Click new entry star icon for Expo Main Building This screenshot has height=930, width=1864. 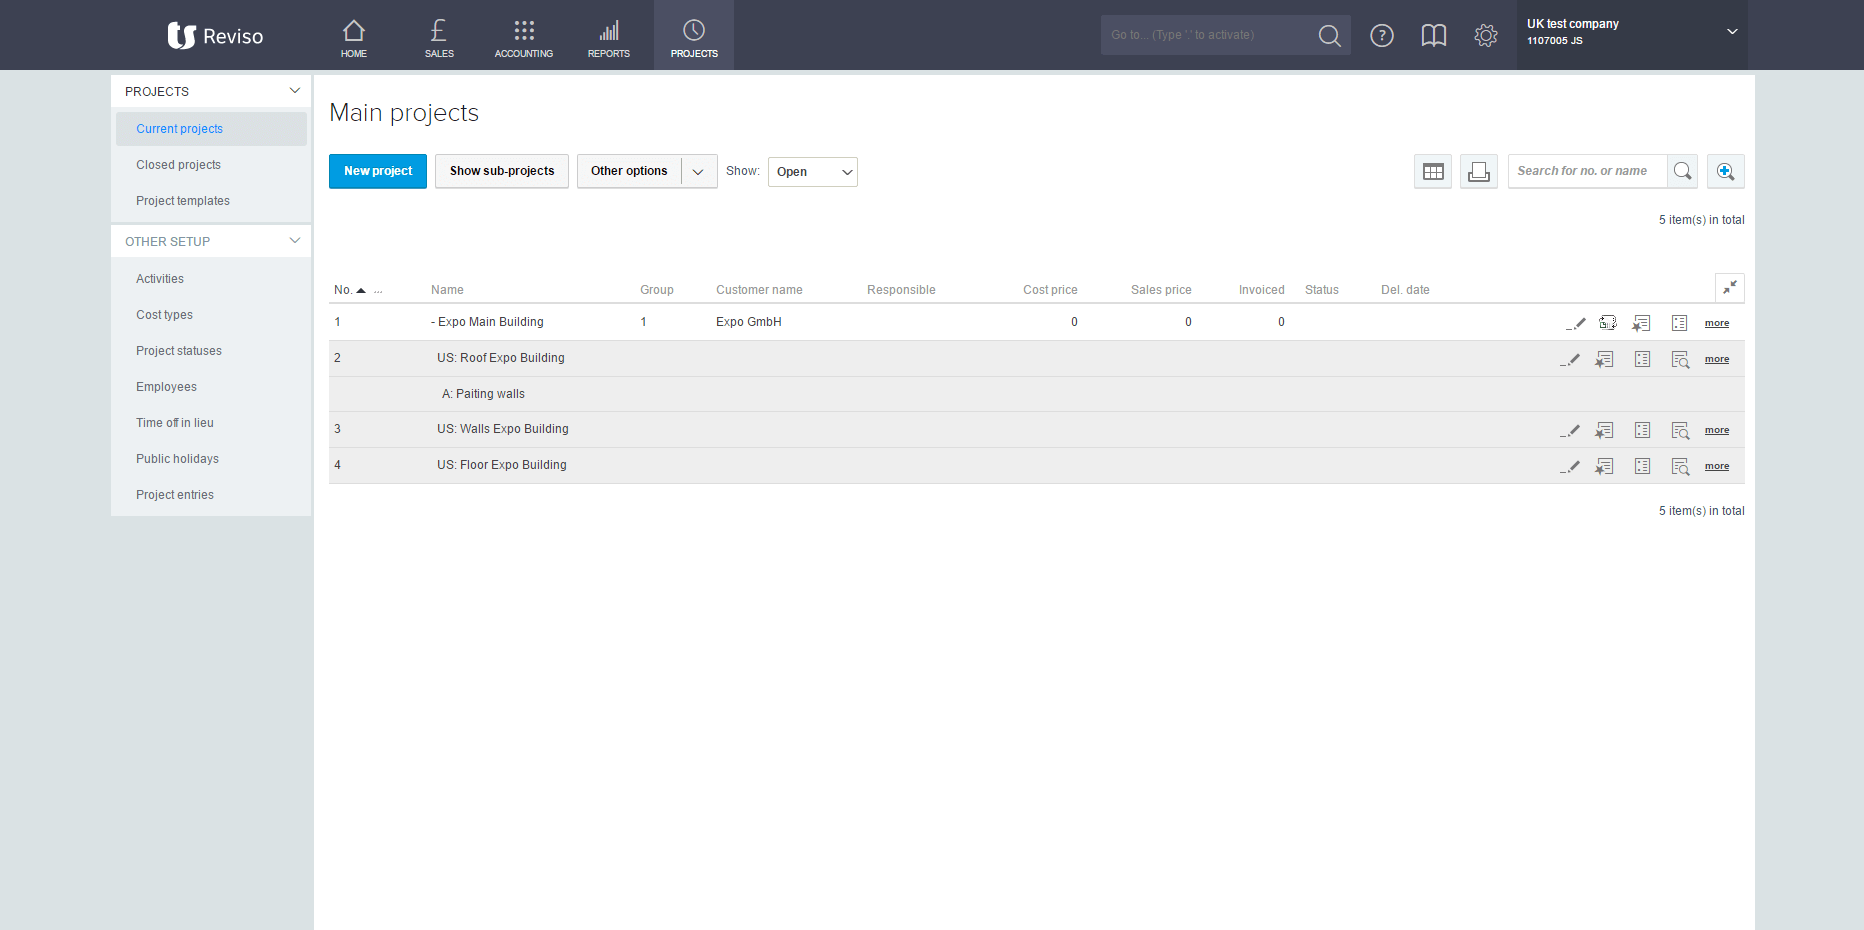[1641, 323]
